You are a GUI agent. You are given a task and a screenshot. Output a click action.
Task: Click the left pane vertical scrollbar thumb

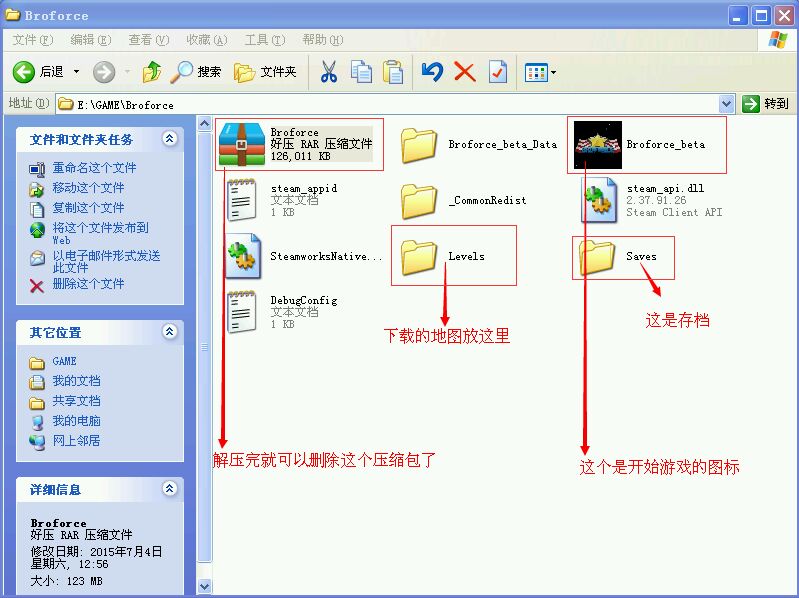(204, 346)
